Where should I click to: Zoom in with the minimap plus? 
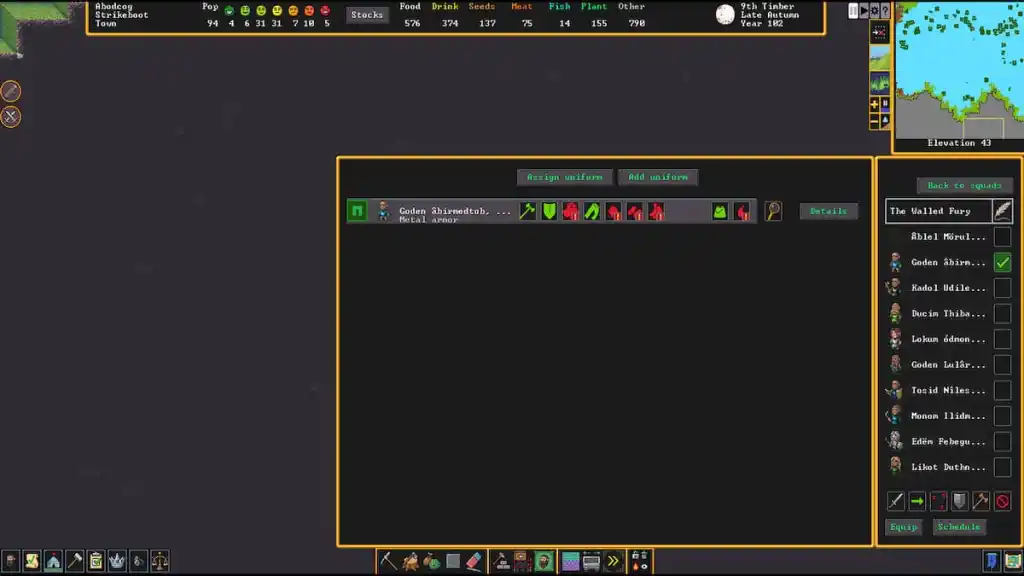[874, 104]
